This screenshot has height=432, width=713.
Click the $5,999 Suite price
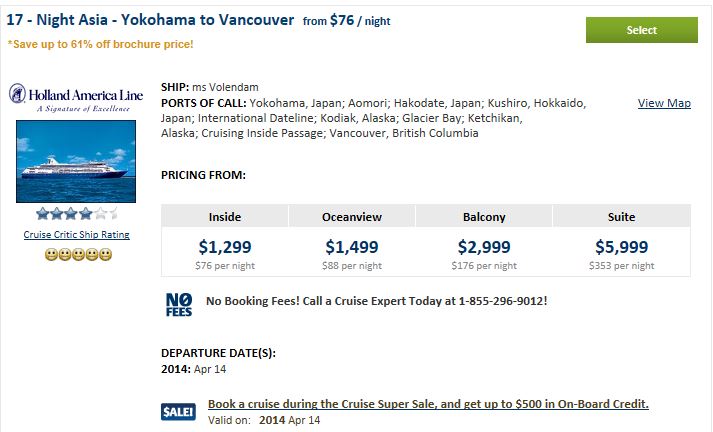point(621,247)
